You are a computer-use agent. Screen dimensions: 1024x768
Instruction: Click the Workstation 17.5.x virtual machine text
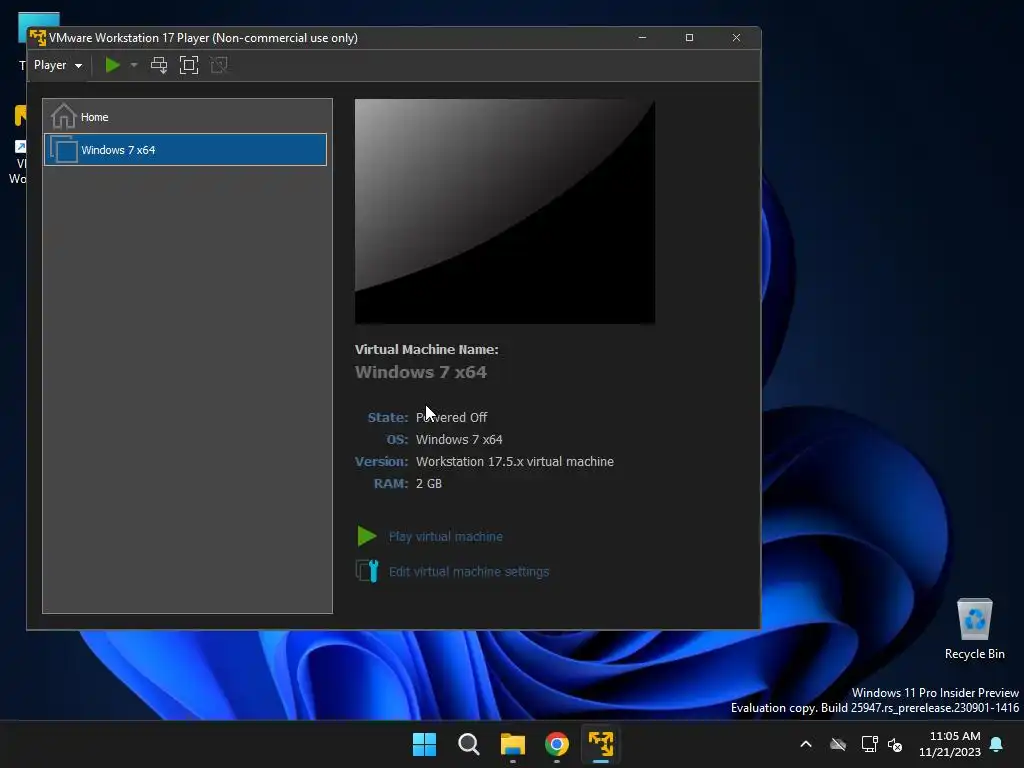(515, 462)
